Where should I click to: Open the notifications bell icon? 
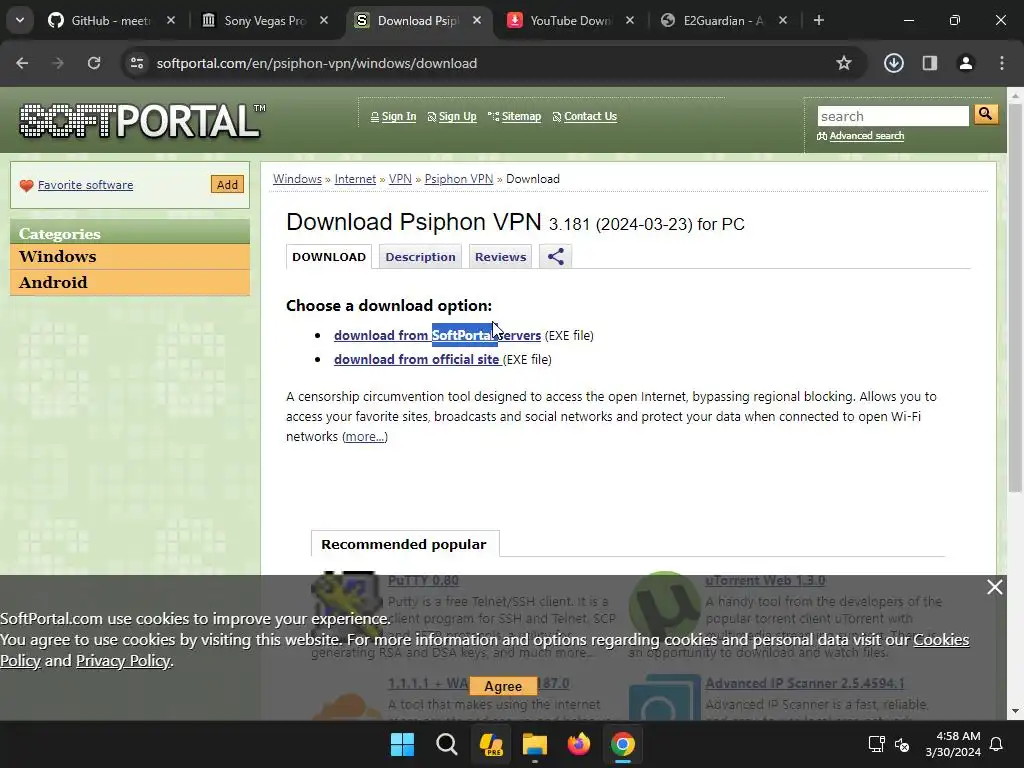(x=997, y=744)
